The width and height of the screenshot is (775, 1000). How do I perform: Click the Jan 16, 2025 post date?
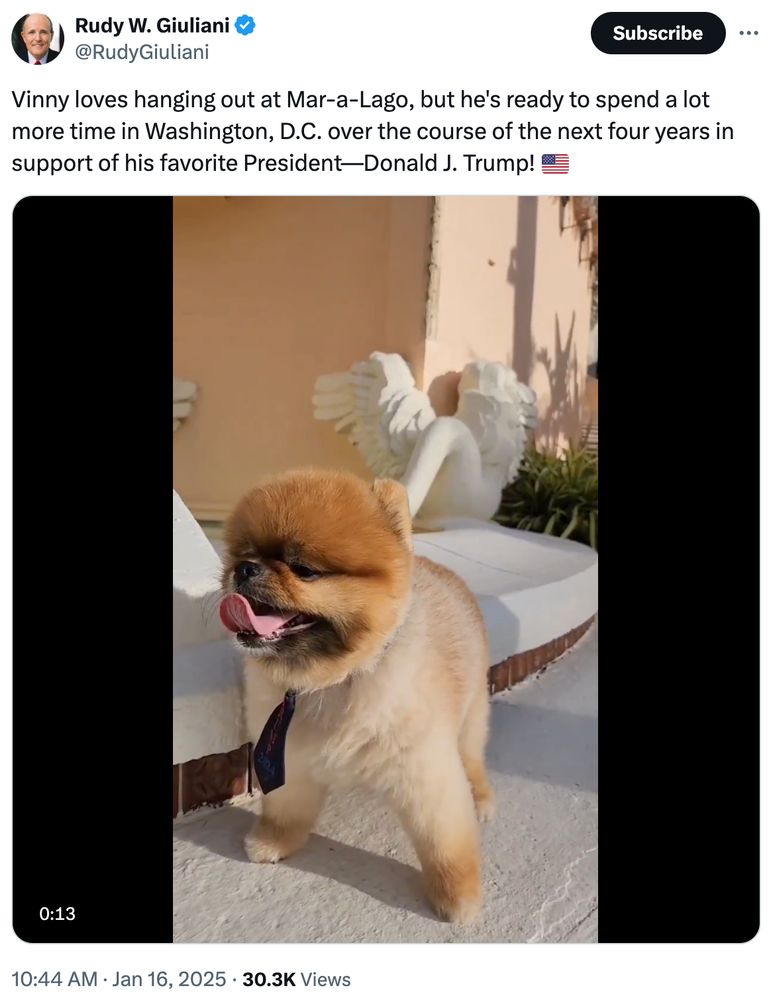pyautogui.click(x=169, y=979)
